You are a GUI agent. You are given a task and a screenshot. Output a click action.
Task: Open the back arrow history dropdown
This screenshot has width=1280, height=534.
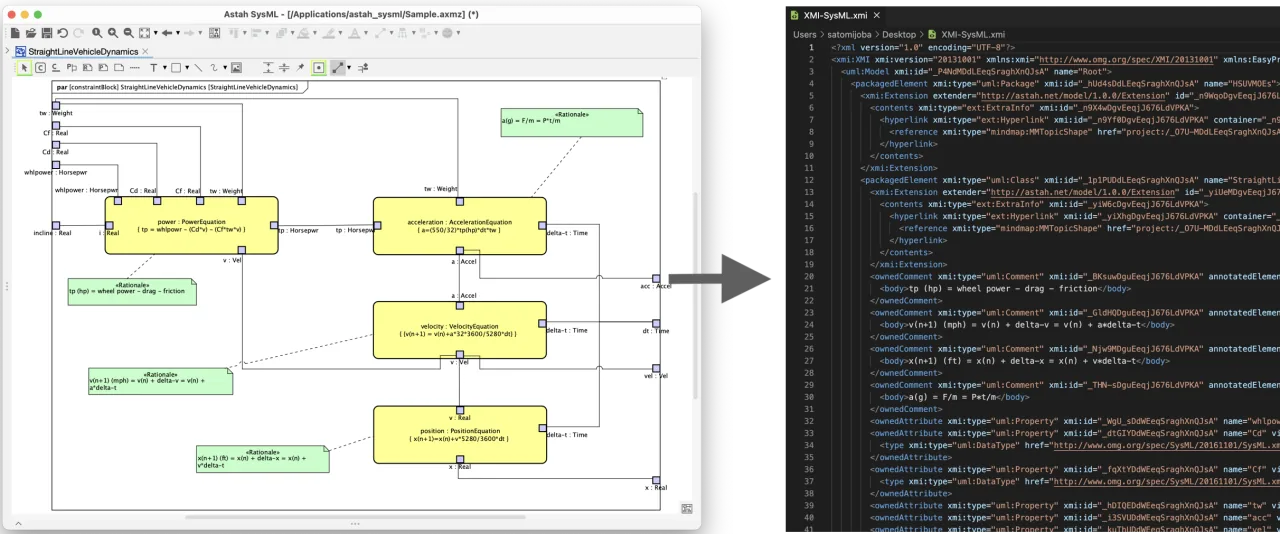pyautogui.click(x=178, y=33)
